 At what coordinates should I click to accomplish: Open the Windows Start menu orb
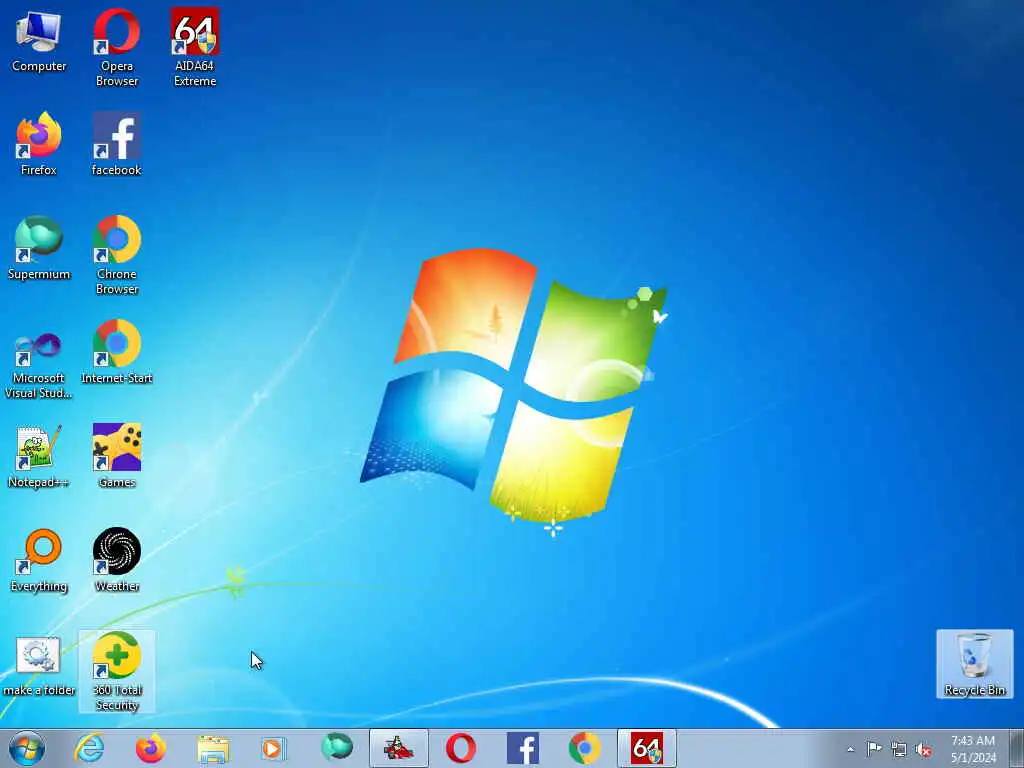click(27, 748)
